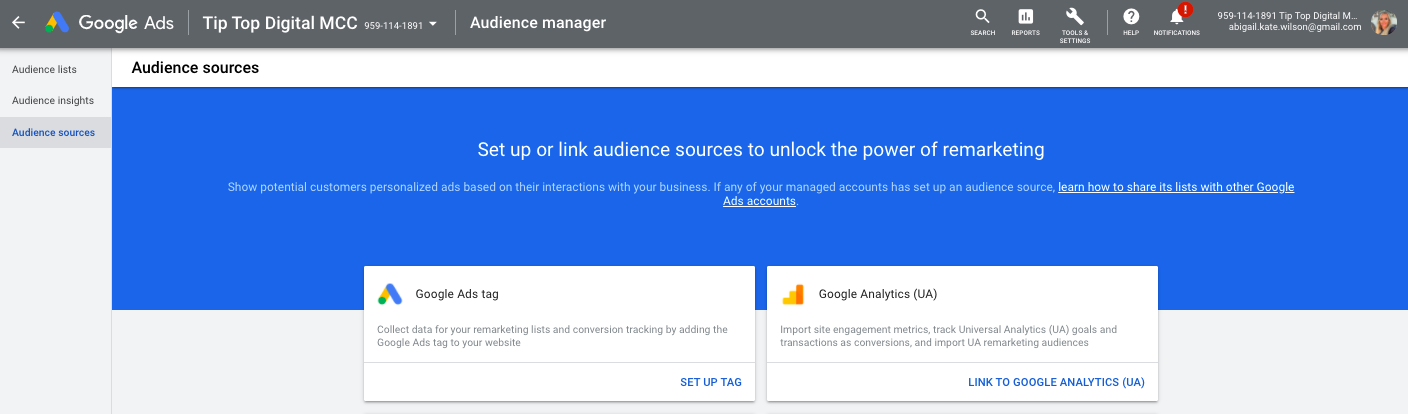Image resolution: width=1408 pixels, height=414 pixels.
Task: Open the Search tool icon
Action: click(982, 16)
